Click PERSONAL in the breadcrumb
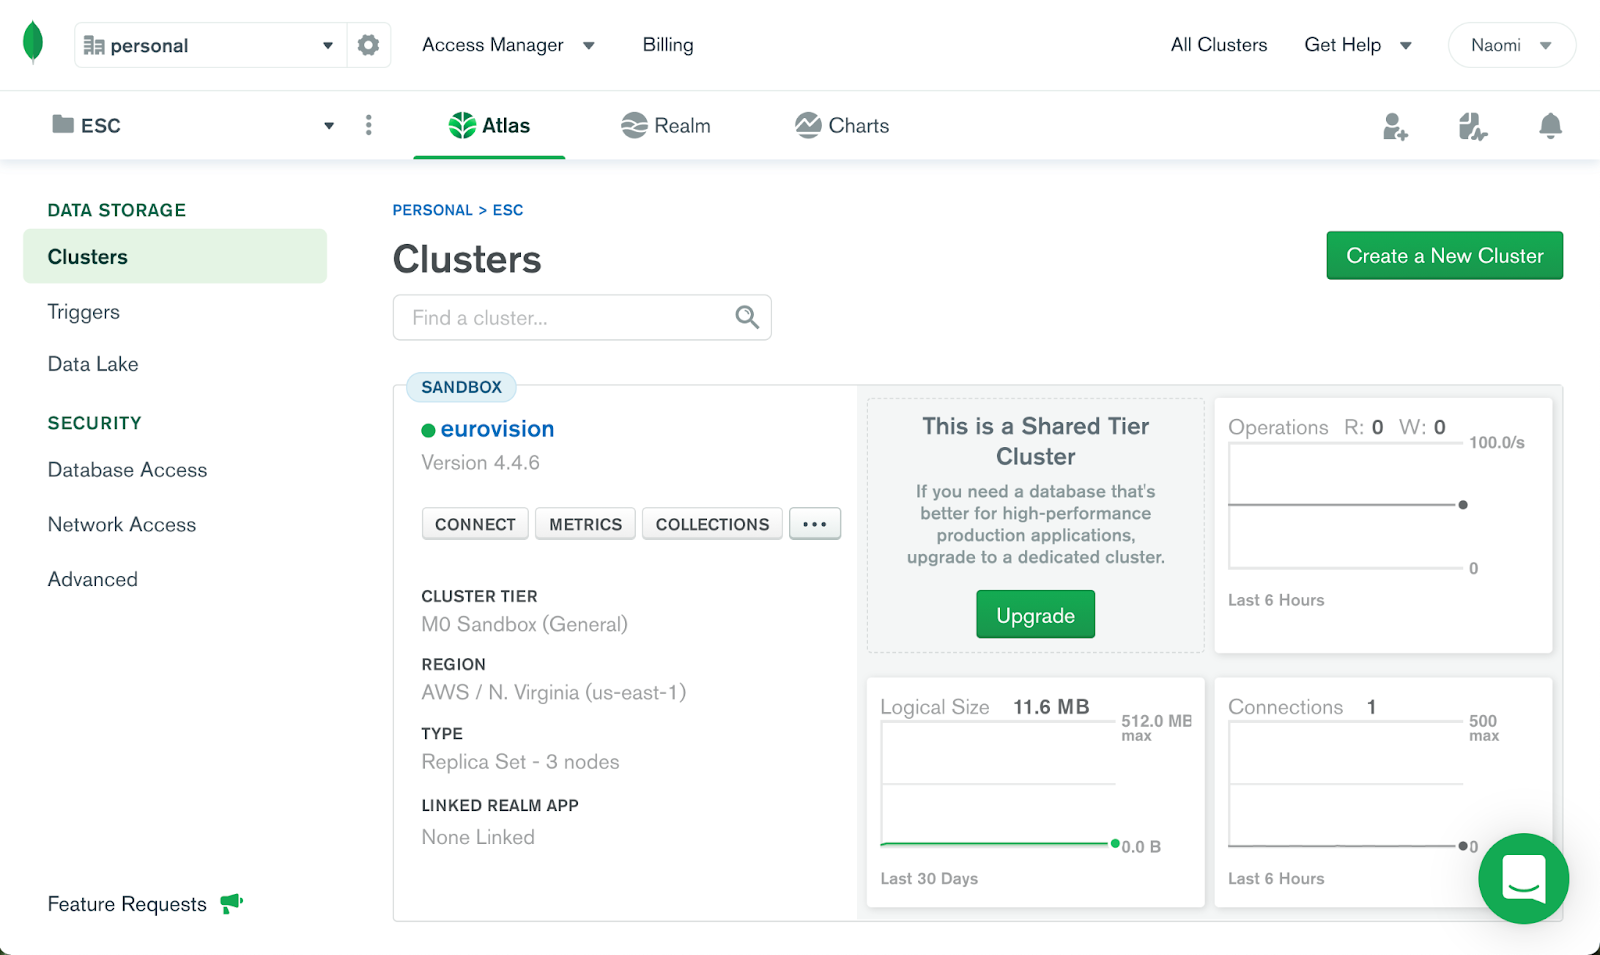This screenshot has height=955, width=1600. coord(432,210)
